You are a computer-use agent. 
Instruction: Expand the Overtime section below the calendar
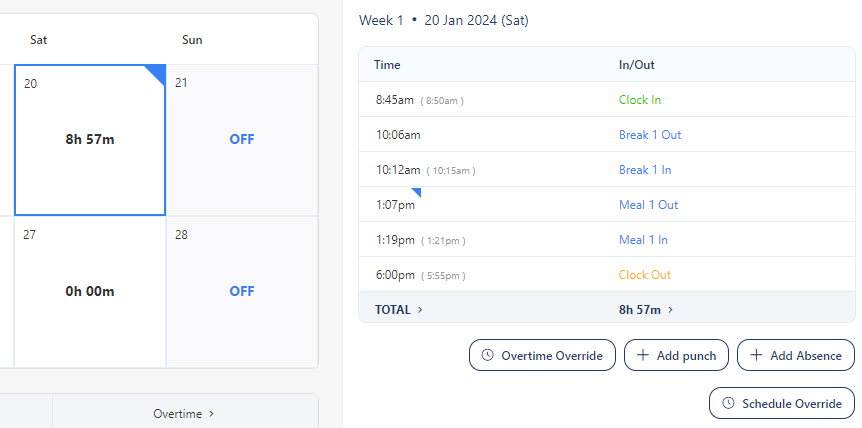[184, 413]
